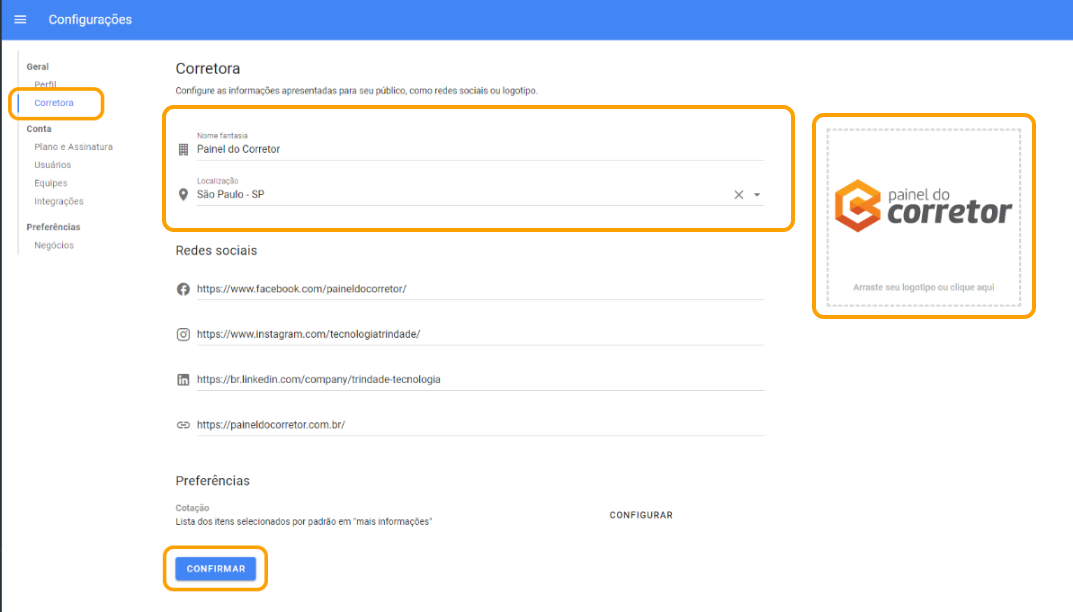Open Integrações in the sidebar
Viewport: 1073px width, 612px height.
tap(59, 201)
